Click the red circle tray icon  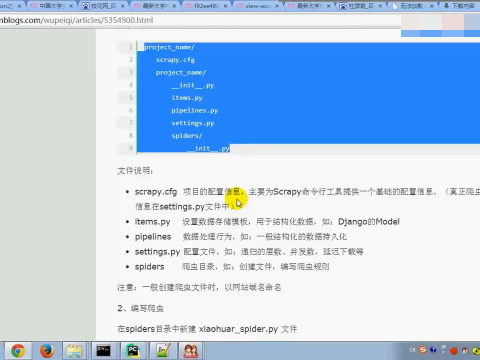coord(453,351)
